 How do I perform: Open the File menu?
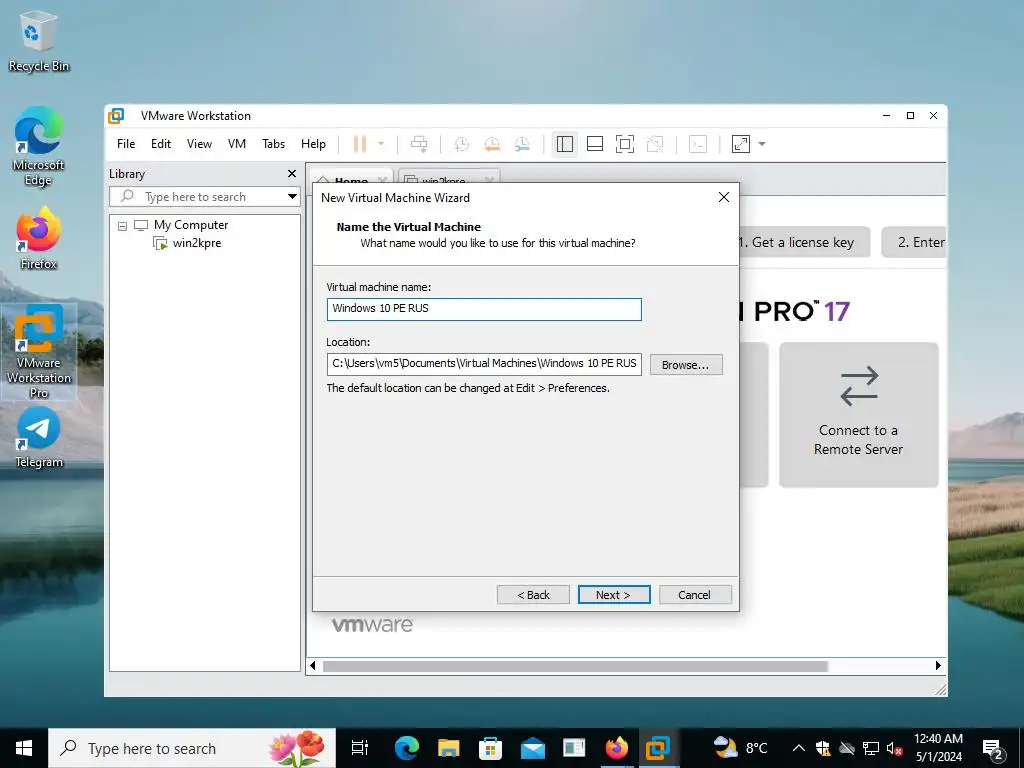(126, 144)
